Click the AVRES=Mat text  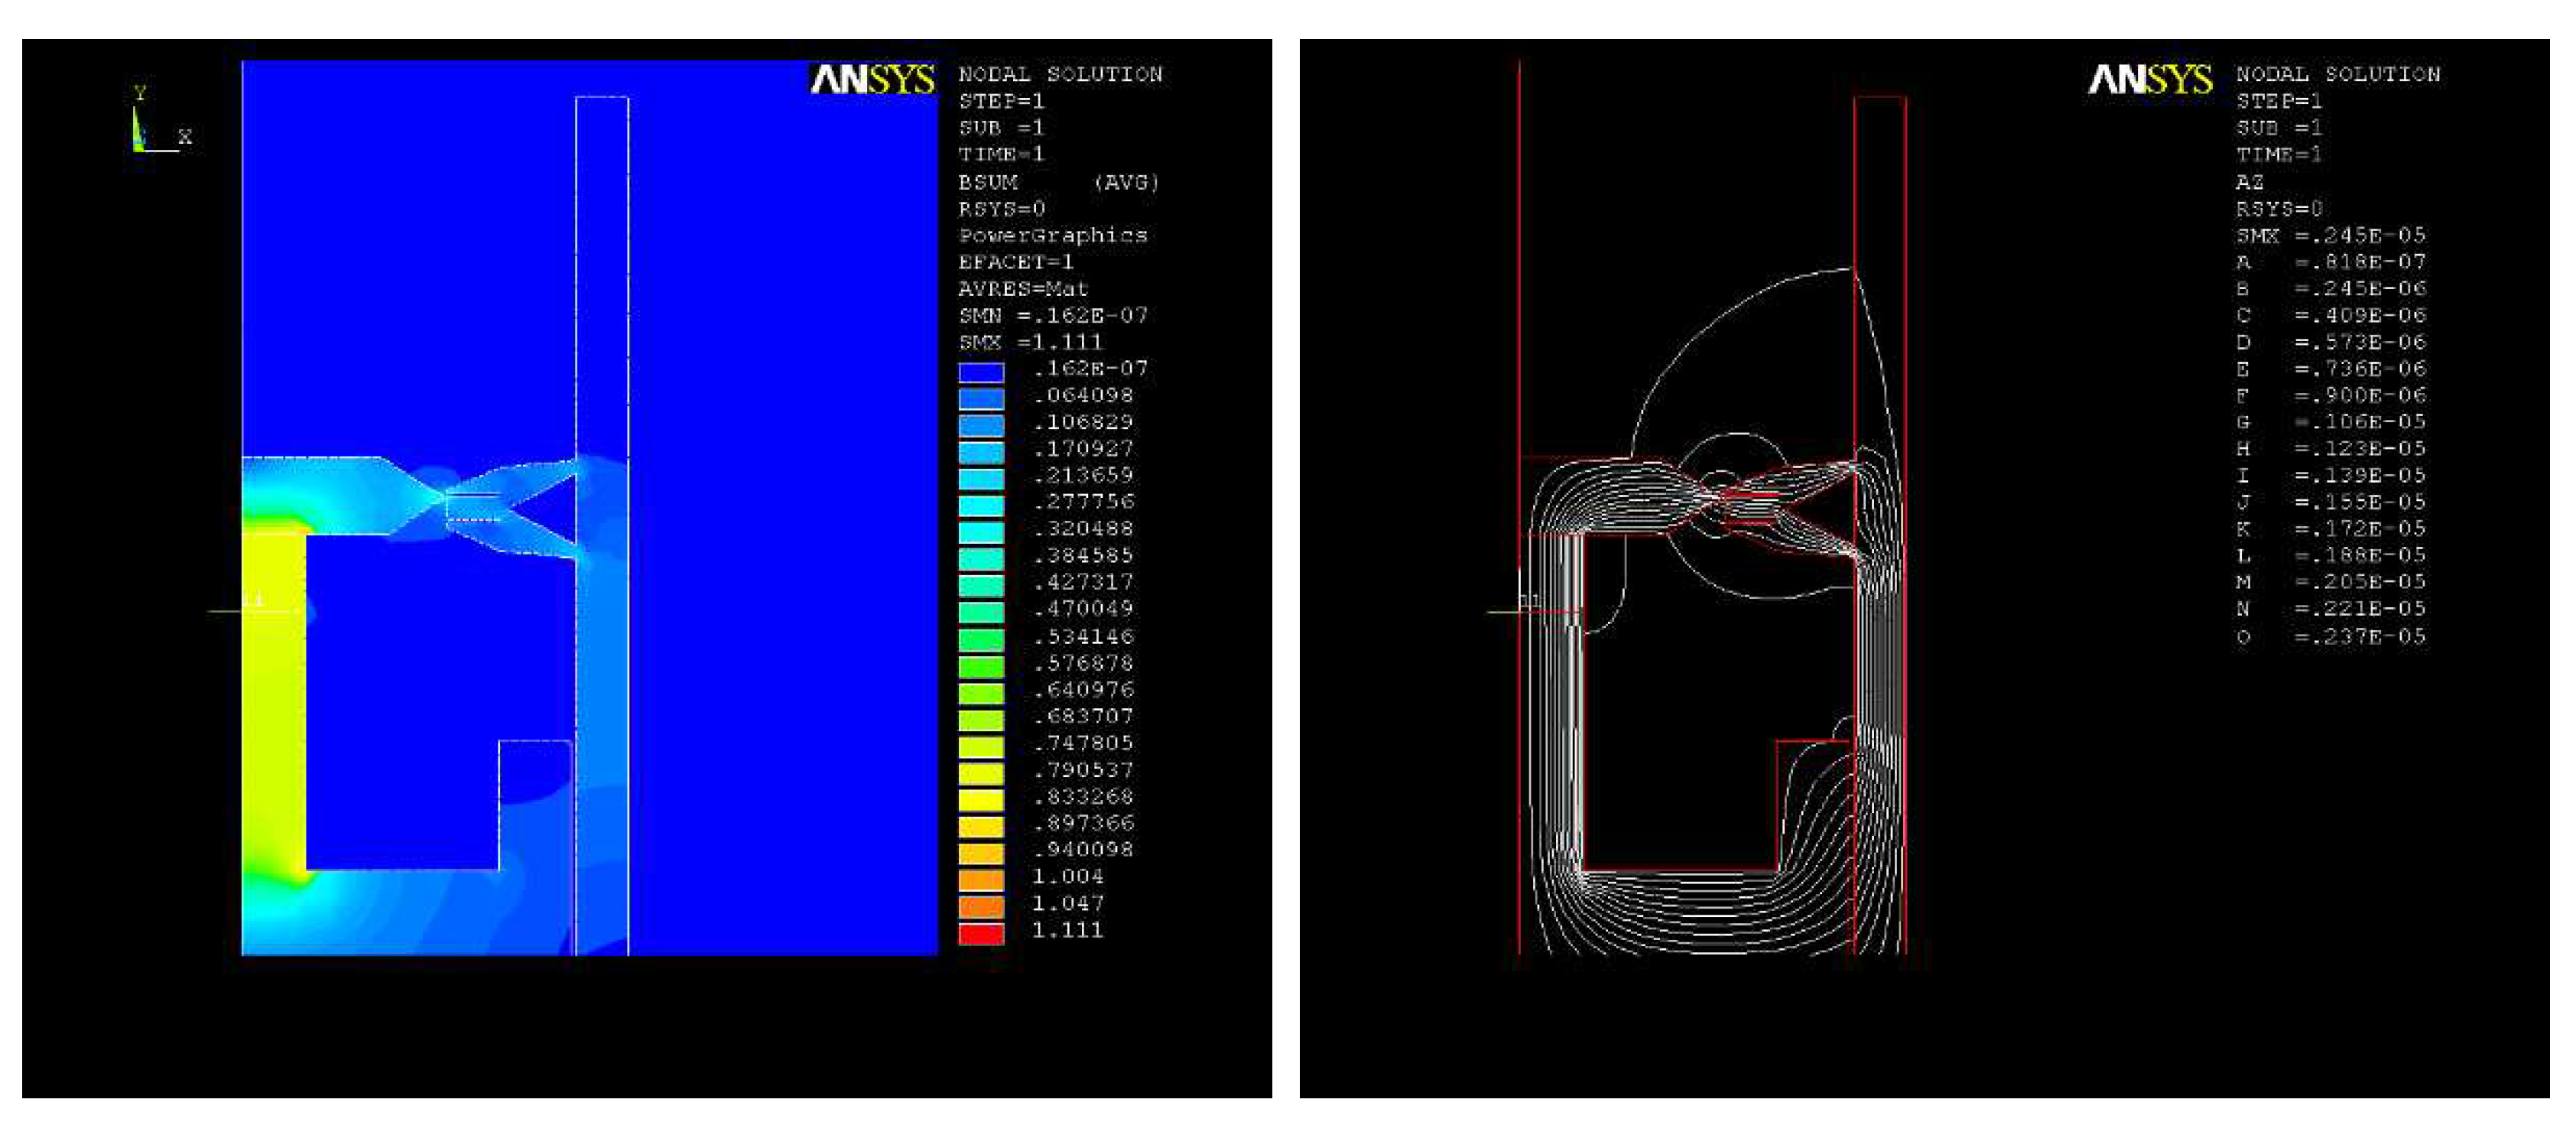pos(1023,289)
